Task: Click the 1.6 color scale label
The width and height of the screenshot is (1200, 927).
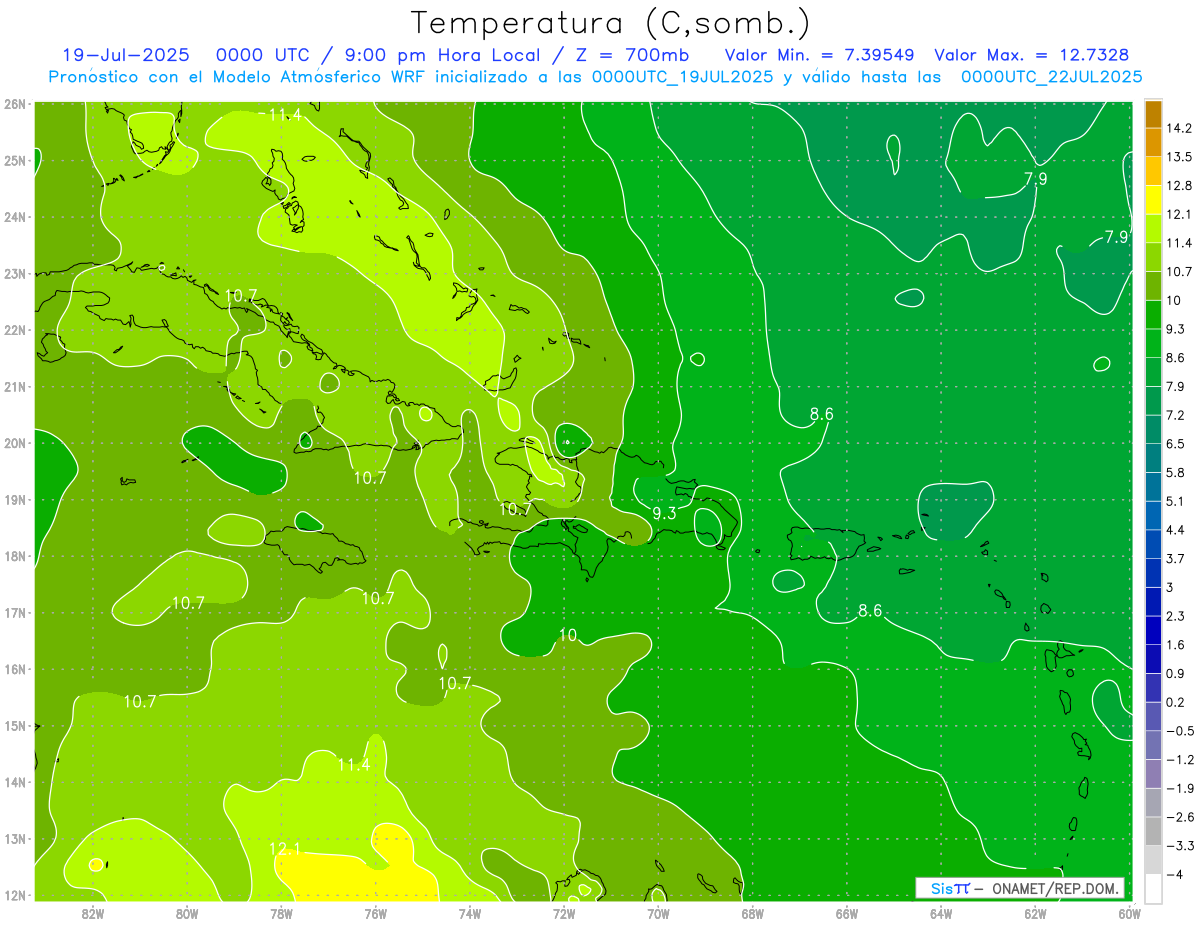Action: point(1175,645)
